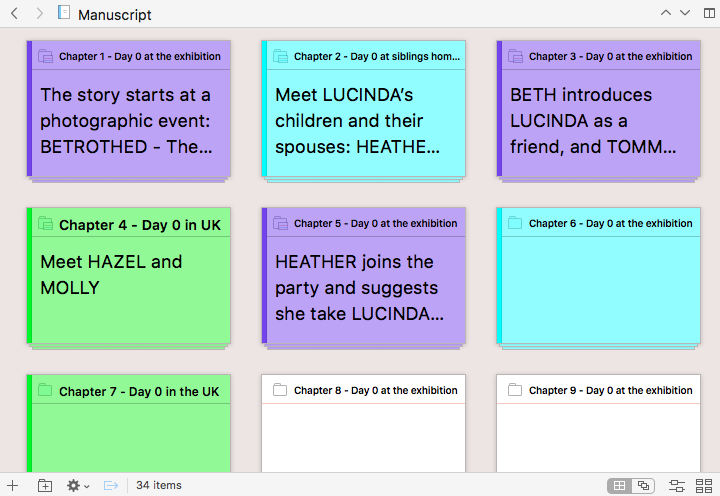Click the Manuscript title in header bar
This screenshot has width=720, height=496.
(x=115, y=15)
